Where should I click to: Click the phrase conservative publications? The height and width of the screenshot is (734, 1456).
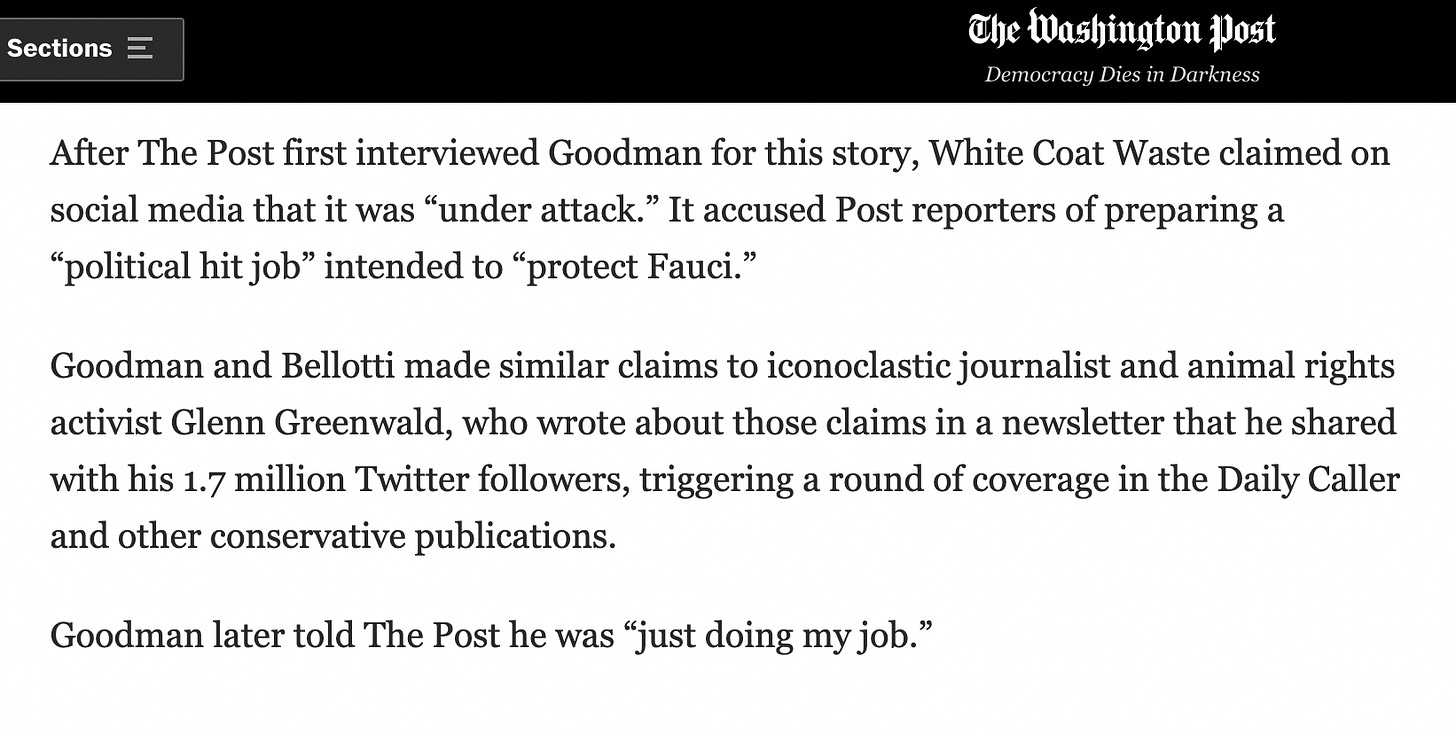tap(413, 537)
